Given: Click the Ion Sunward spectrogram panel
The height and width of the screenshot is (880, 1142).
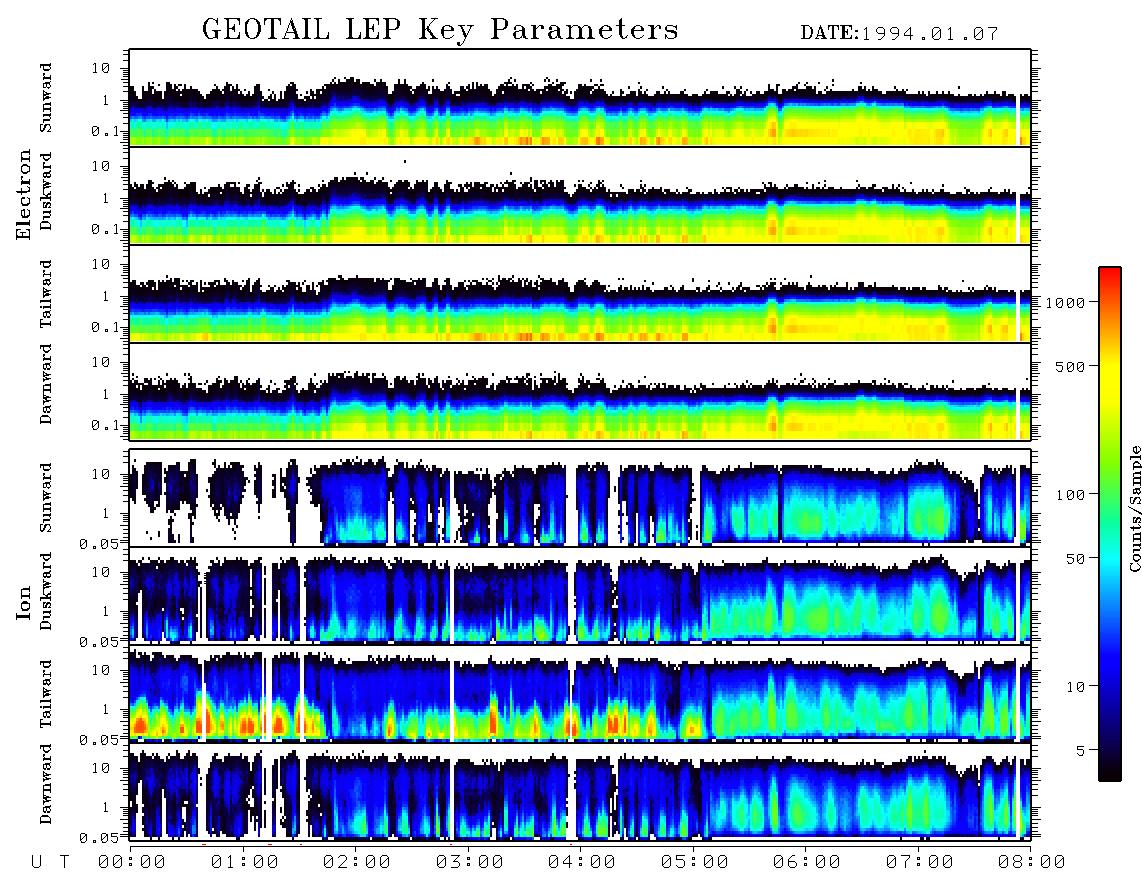Looking at the screenshot, I should pyautogui.click(x=580, y=498).
